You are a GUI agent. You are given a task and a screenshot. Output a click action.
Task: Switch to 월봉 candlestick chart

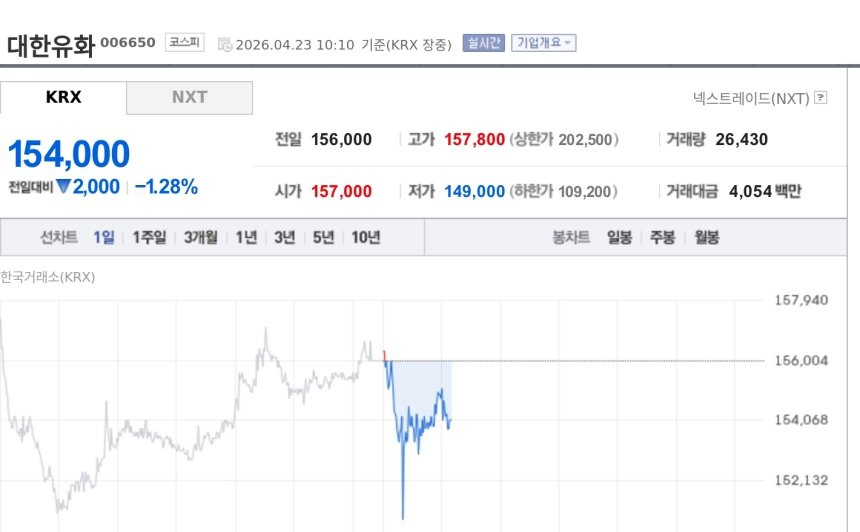click(706, 238)
